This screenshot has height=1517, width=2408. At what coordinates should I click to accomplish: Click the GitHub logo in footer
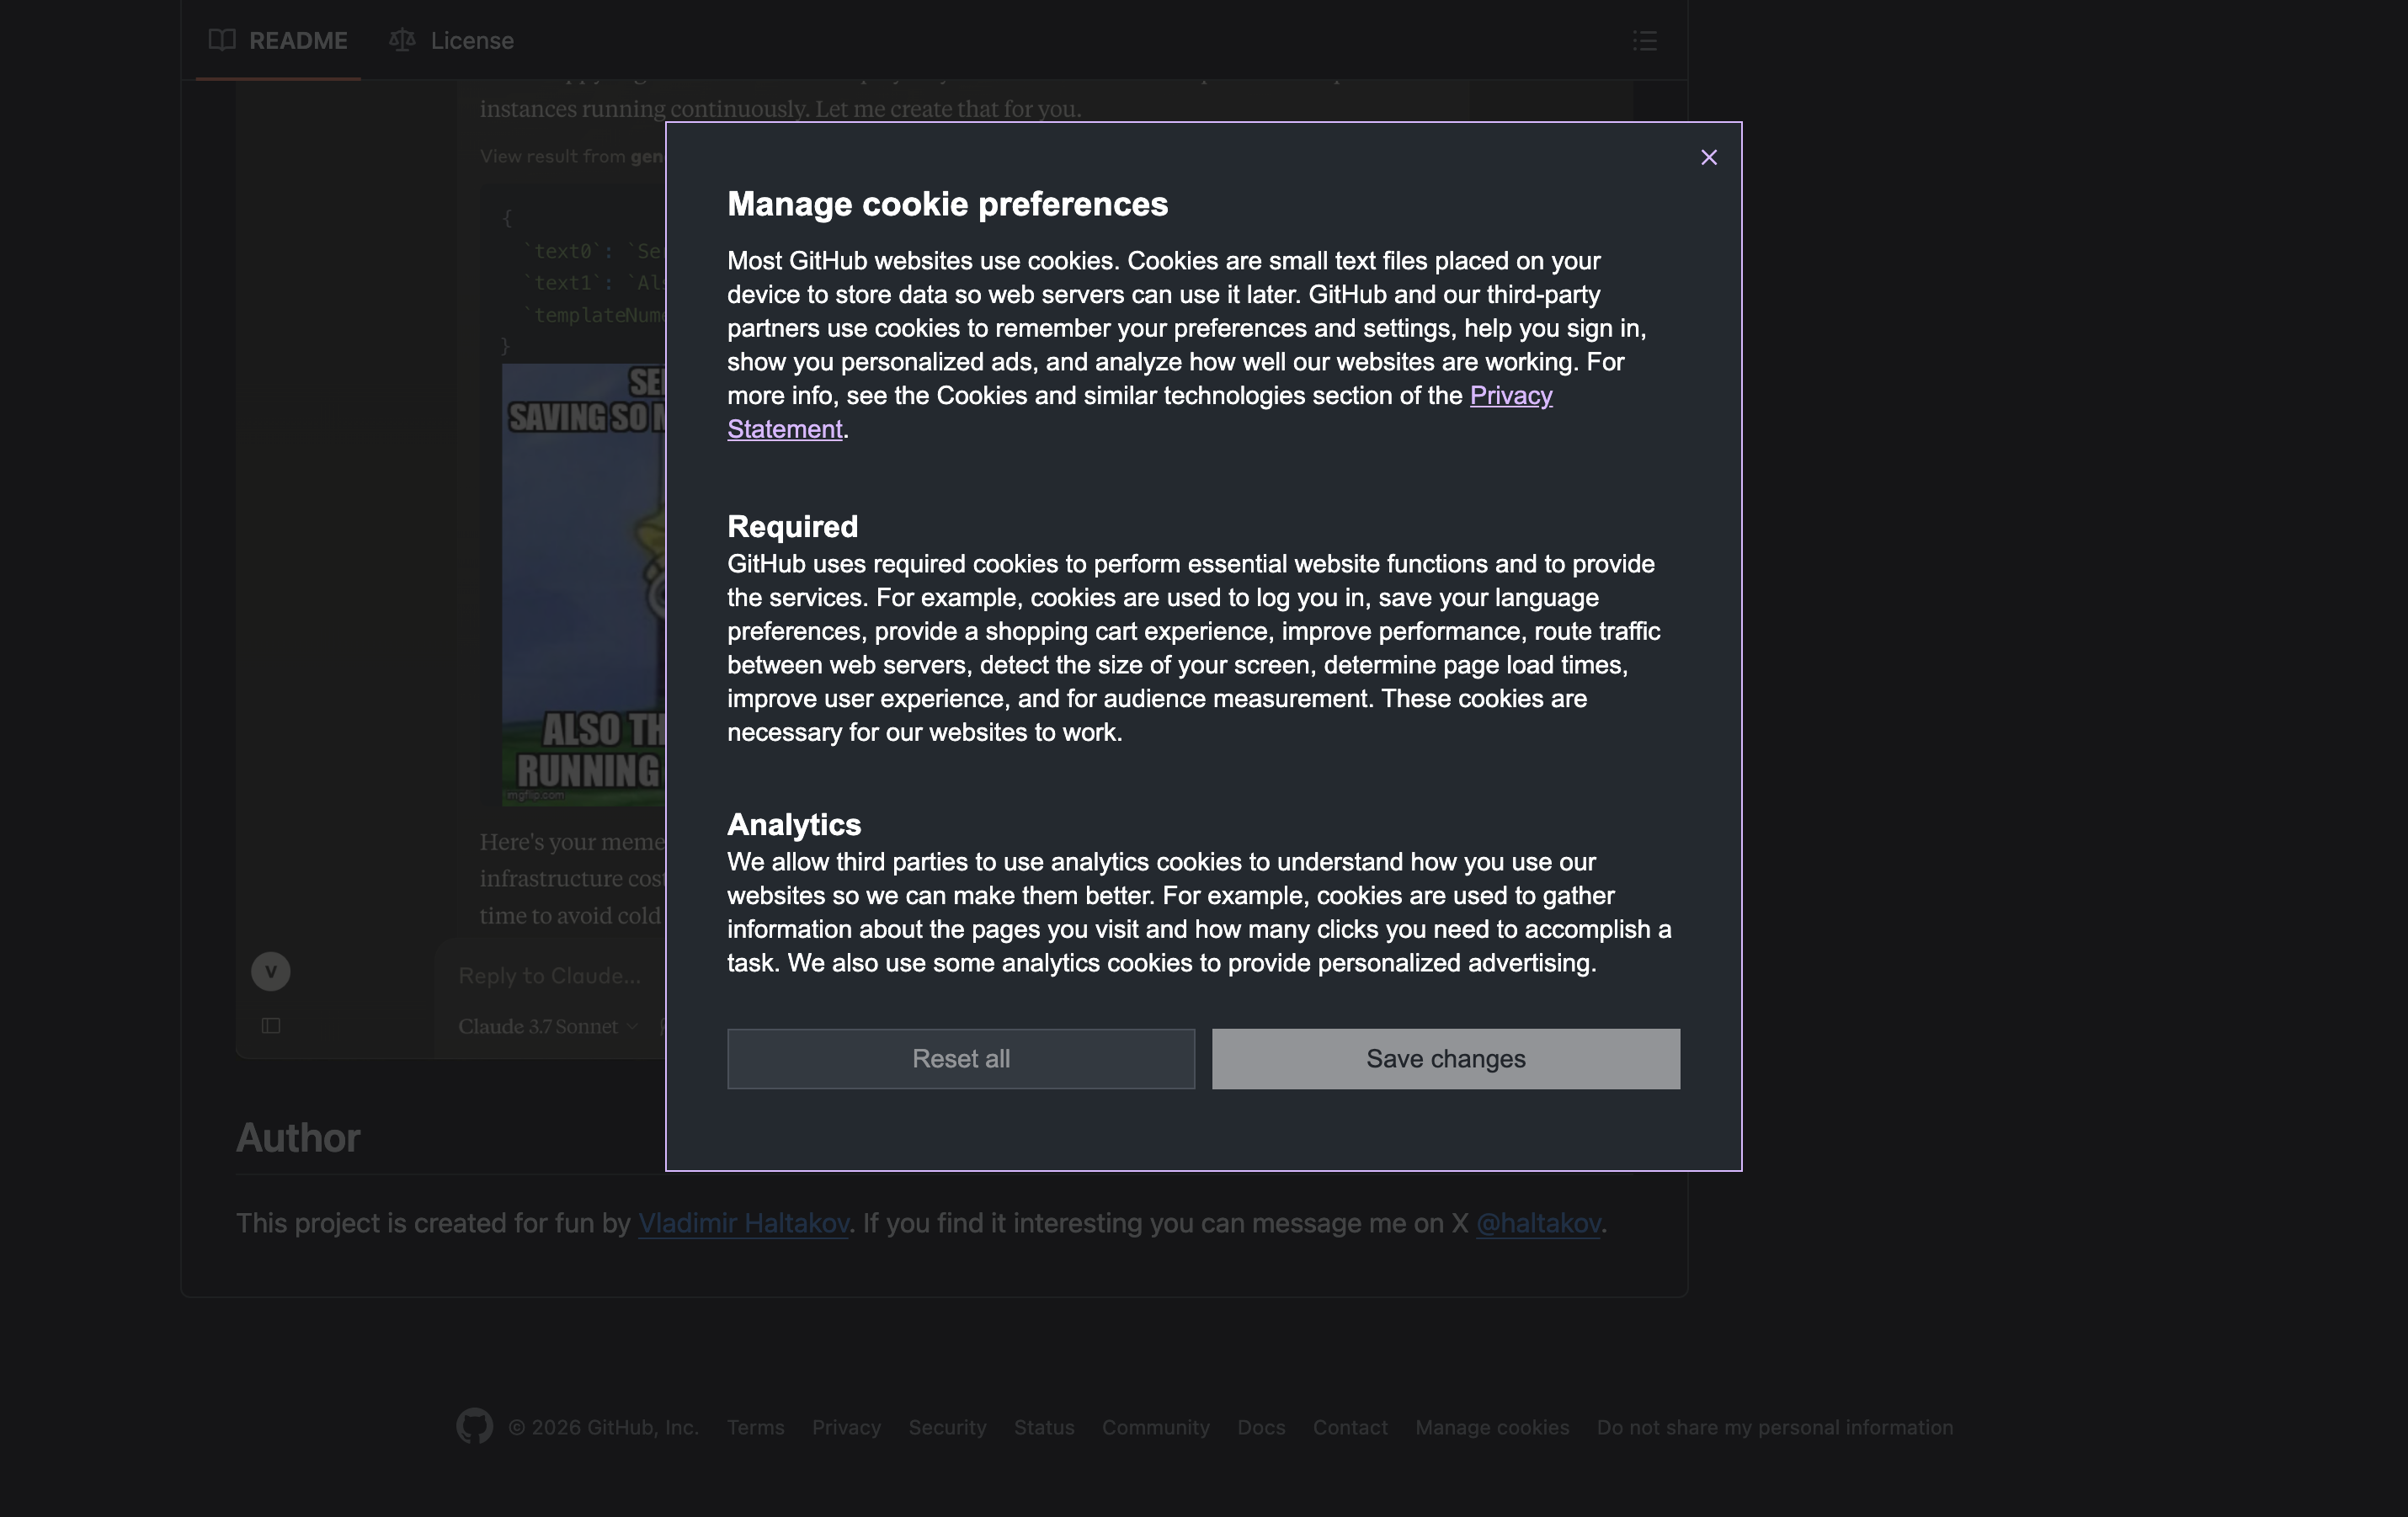(474, 1426)
